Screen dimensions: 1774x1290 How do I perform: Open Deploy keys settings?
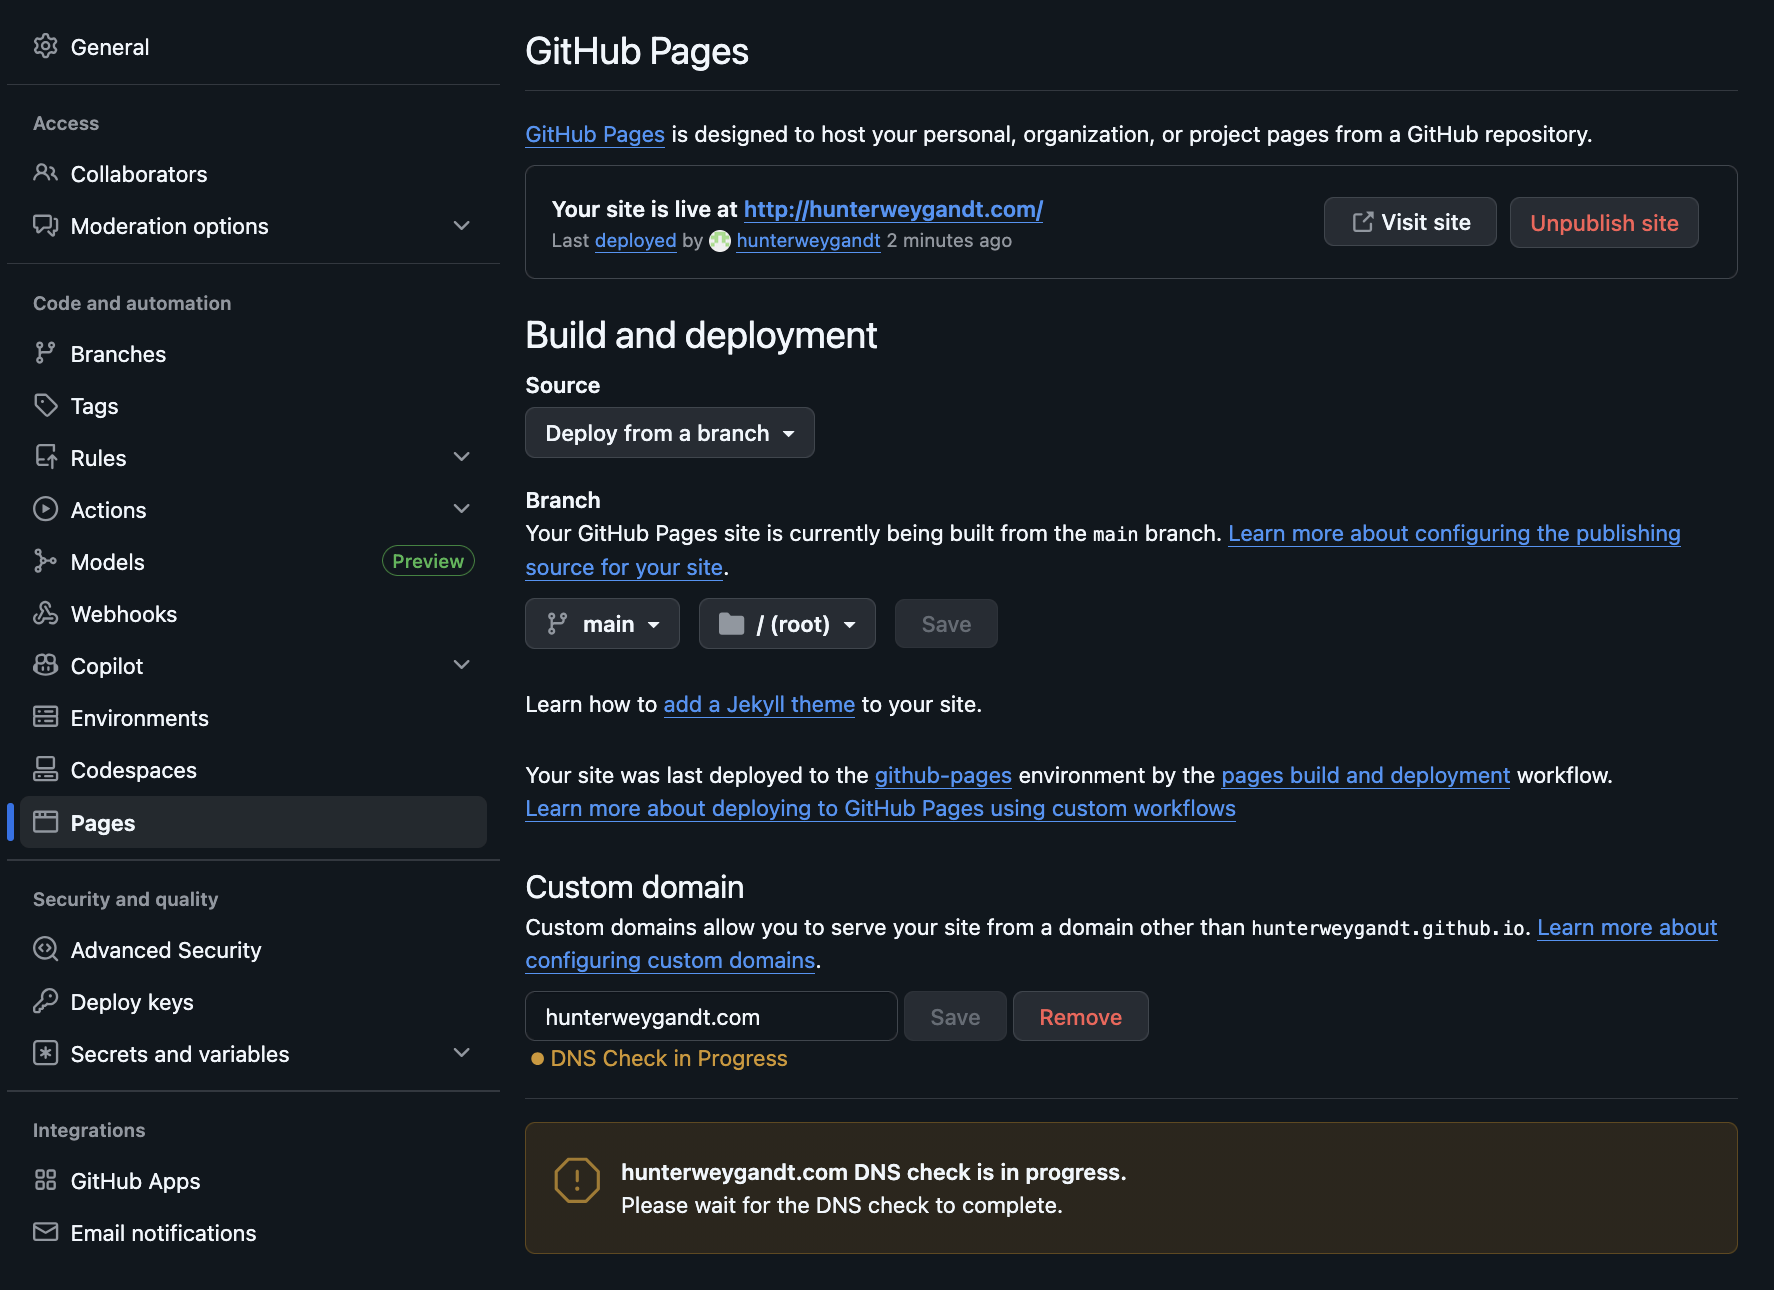click(253, 1002)
